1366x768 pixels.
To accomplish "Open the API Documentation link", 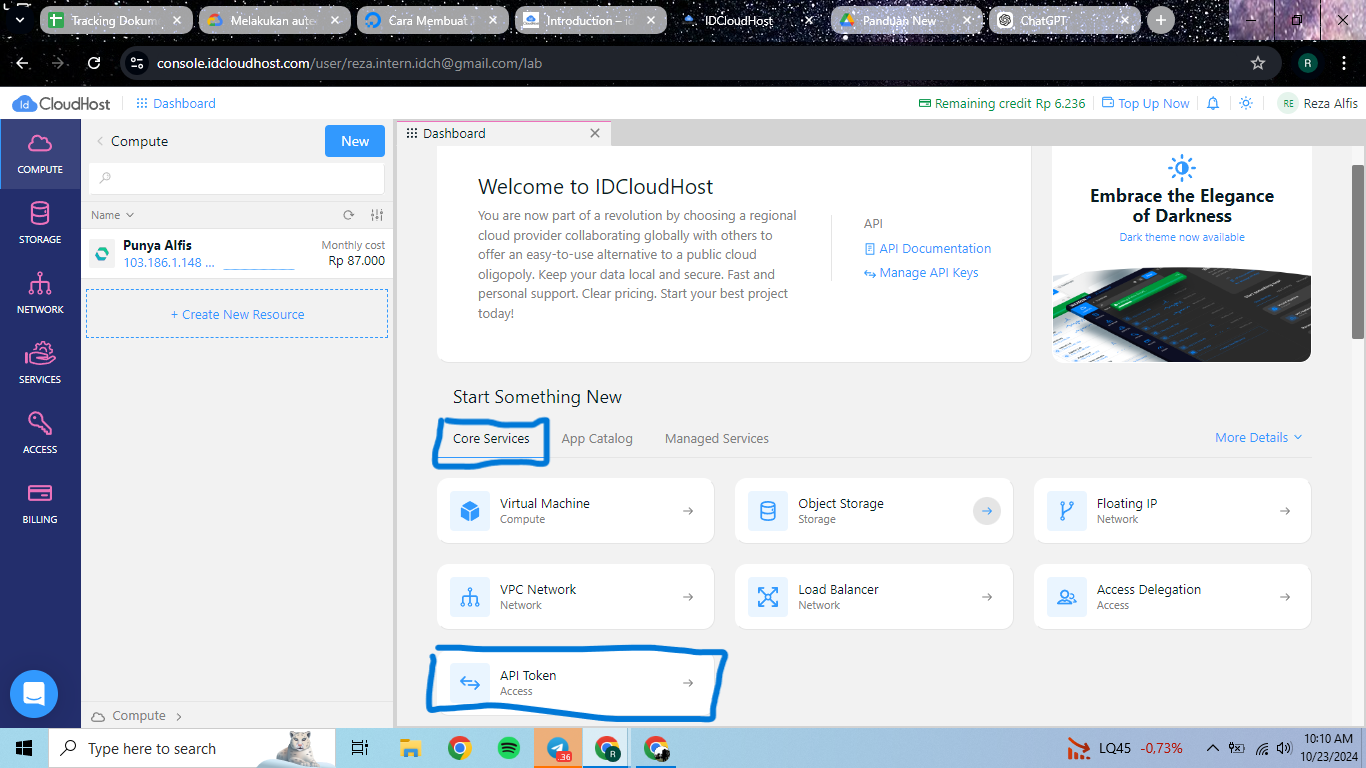I will pyautogui.click(x=927, y=248).
